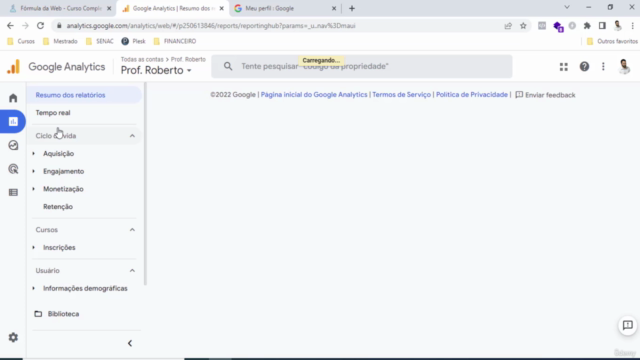Open Chrome three-dot menu
640x360 pixels.
[x=633, y=26]
